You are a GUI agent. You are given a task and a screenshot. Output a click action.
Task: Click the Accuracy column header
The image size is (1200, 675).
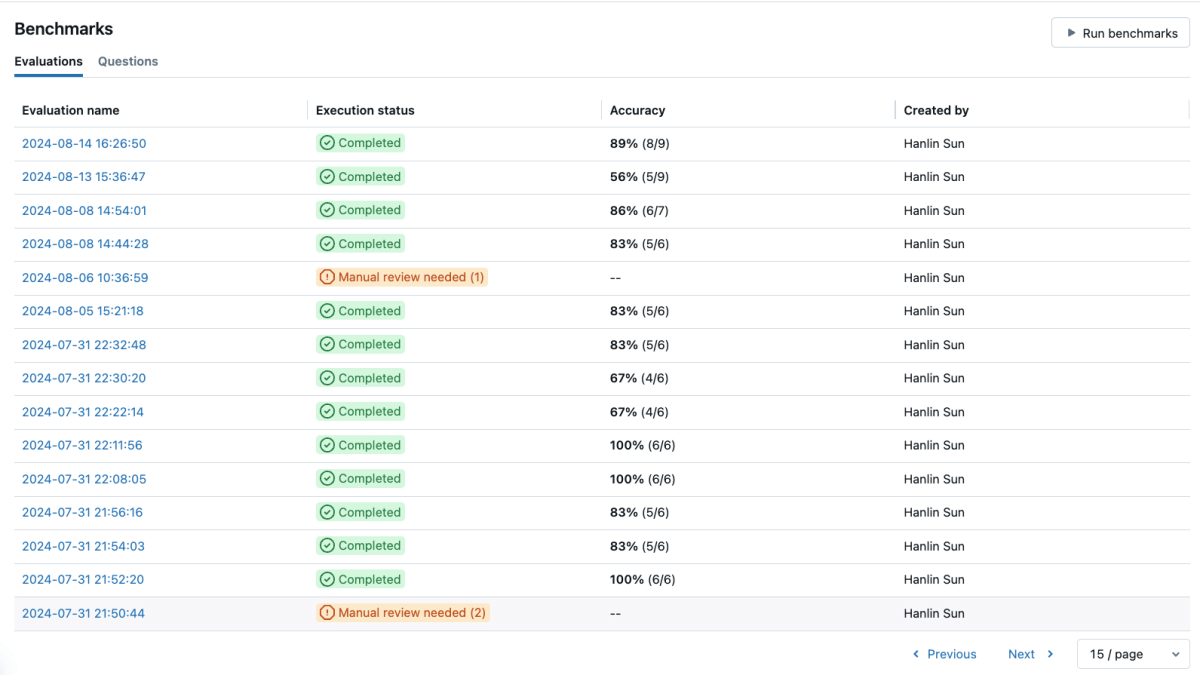pyautogui.click(x=637, y=110)
